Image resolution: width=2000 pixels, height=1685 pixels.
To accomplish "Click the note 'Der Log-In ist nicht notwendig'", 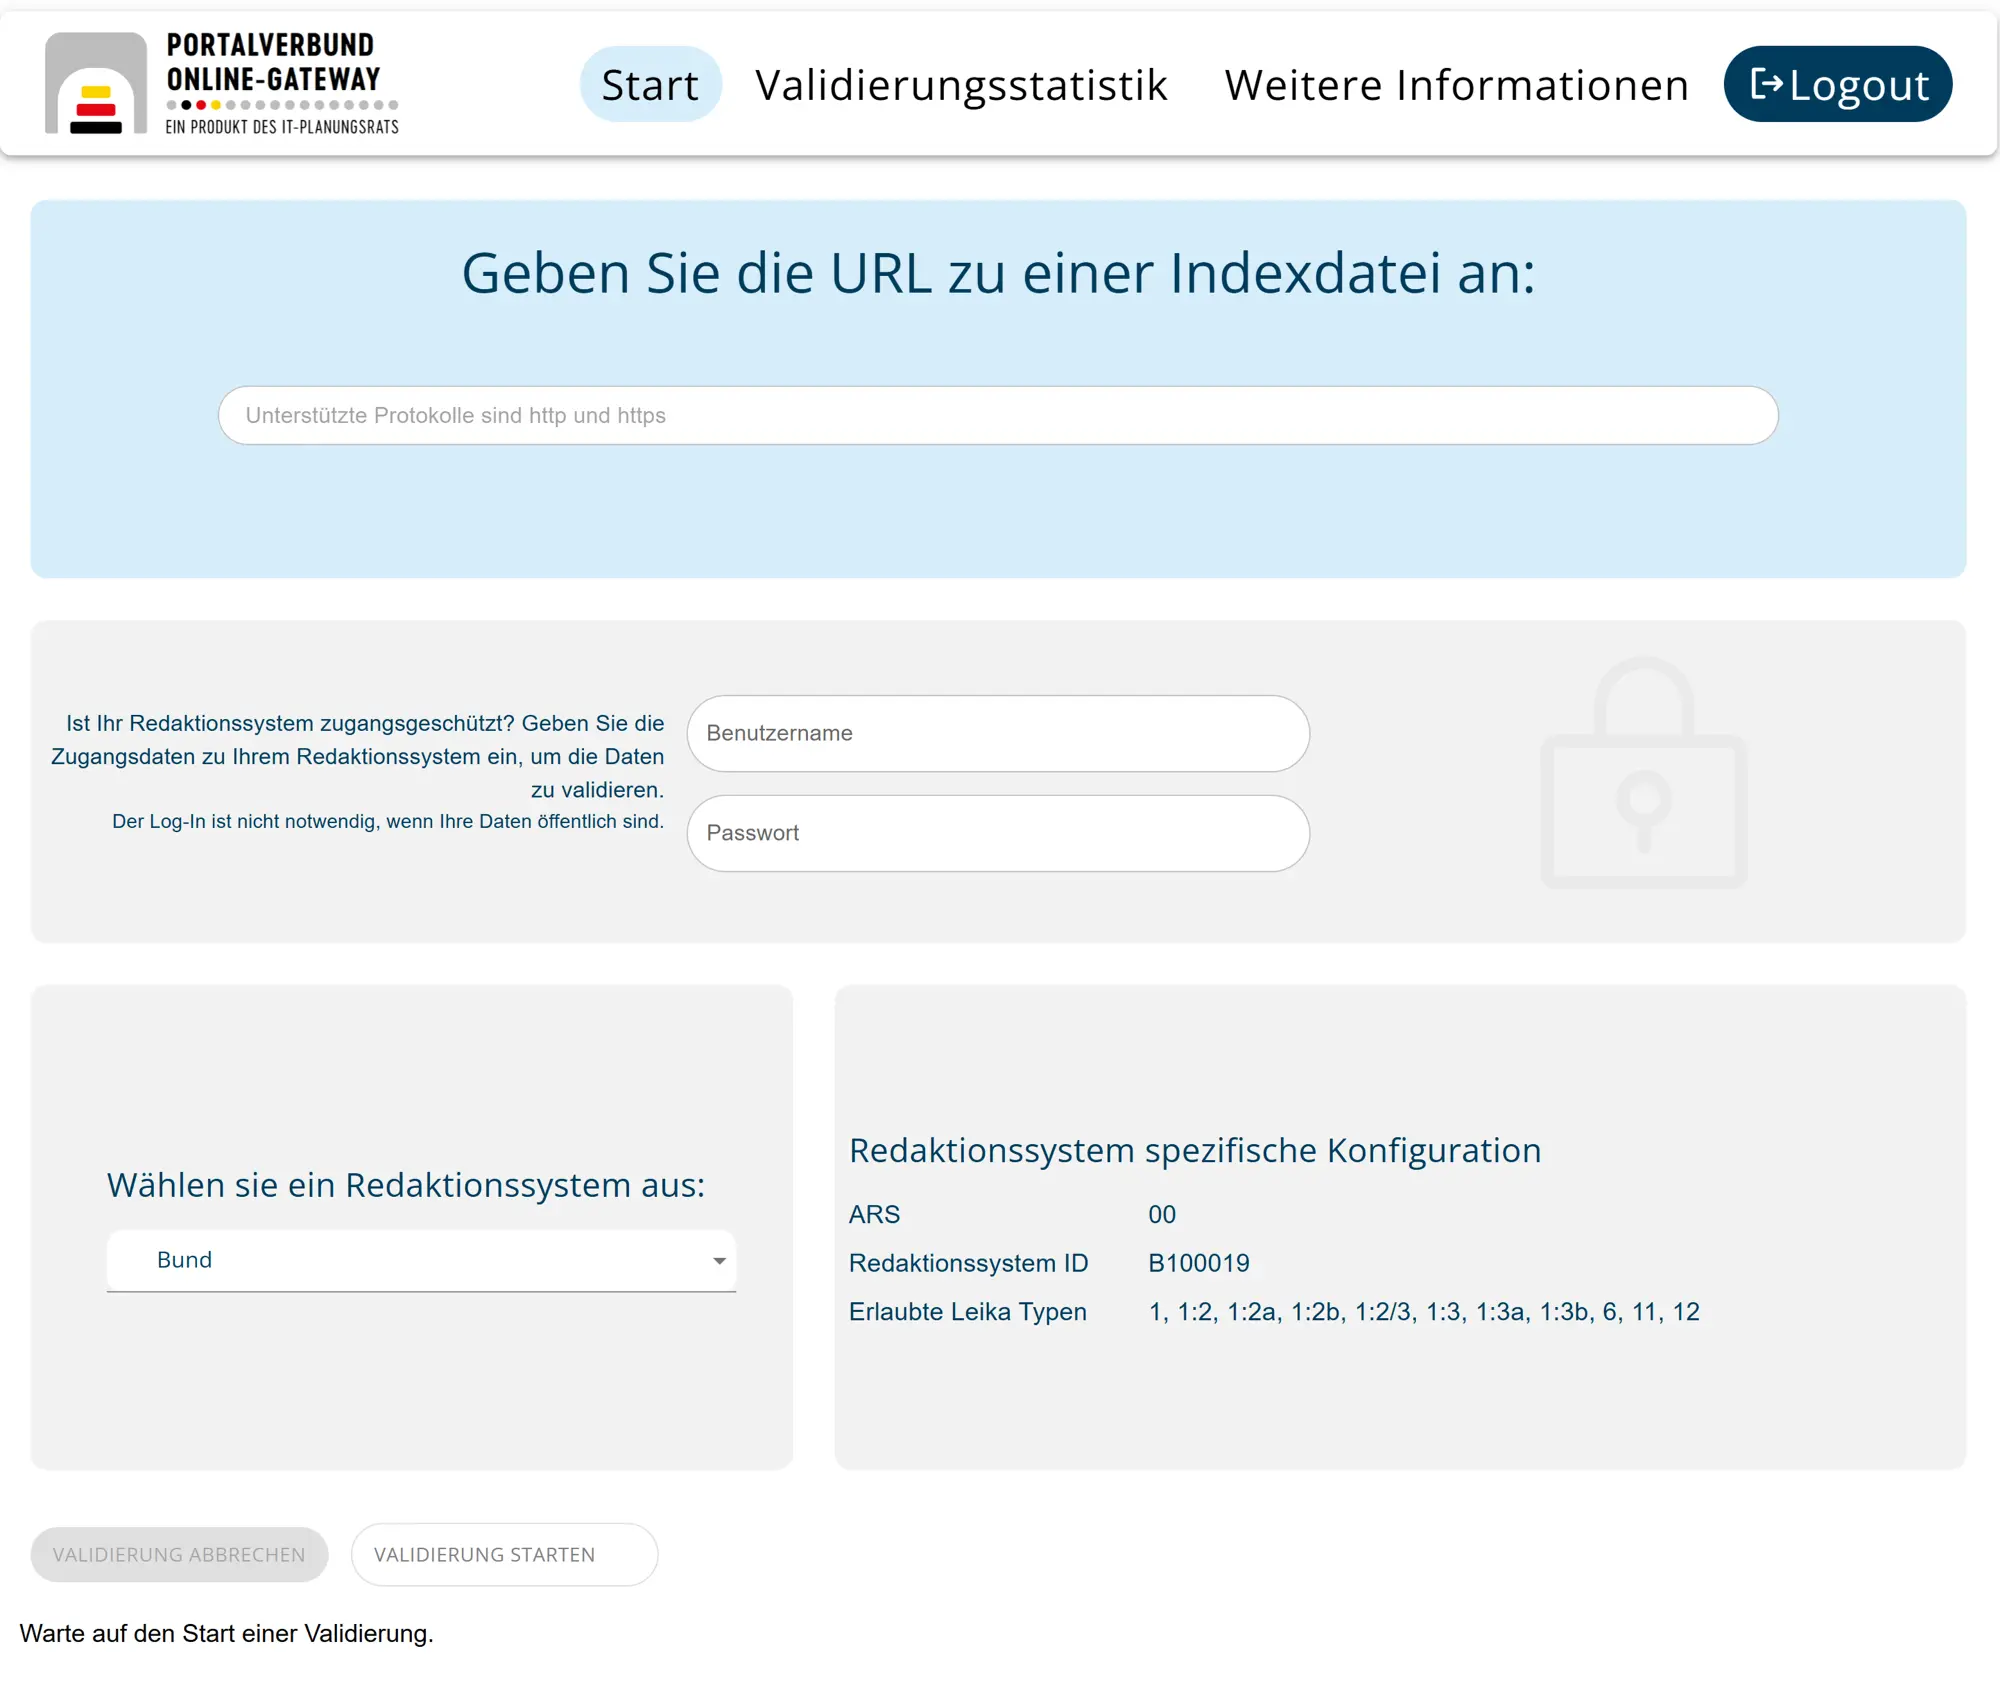I will point(388,821).
